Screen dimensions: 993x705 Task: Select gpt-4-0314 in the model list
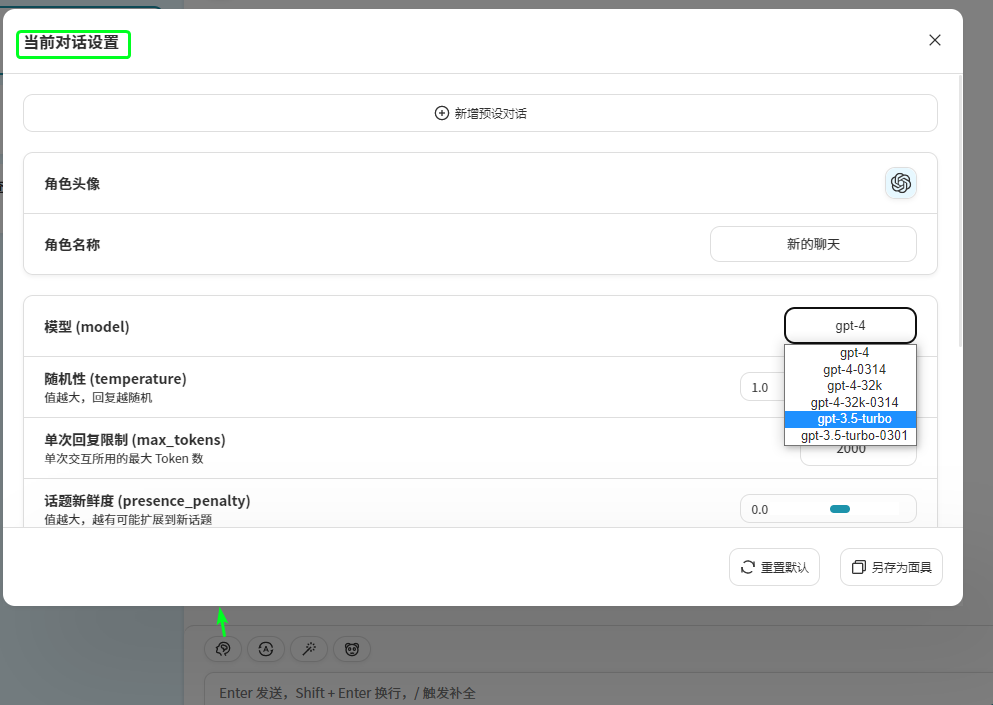pyautogui.click(x=850, y=369)
